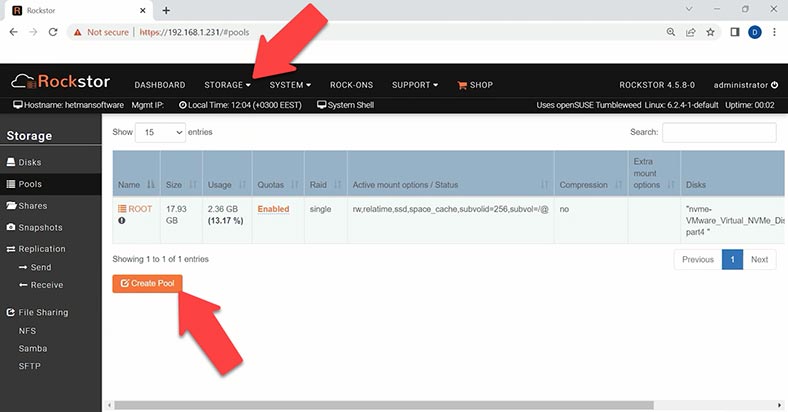The height and width of the screenshot is (412, 788).
Task: Click the Next pagination button
Action: pos(759,259)
